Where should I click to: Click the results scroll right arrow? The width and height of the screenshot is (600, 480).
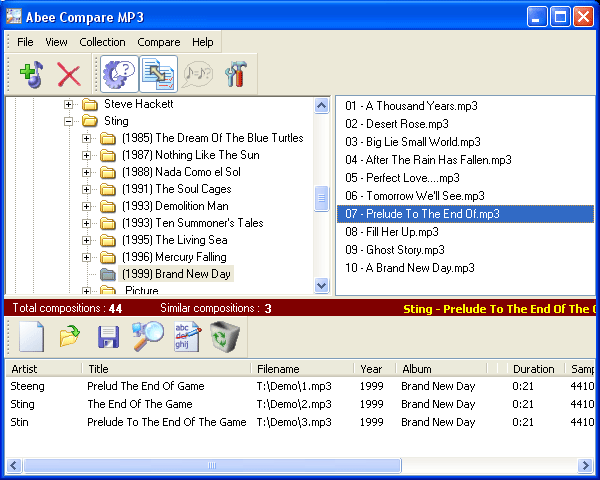click(585, 465)
